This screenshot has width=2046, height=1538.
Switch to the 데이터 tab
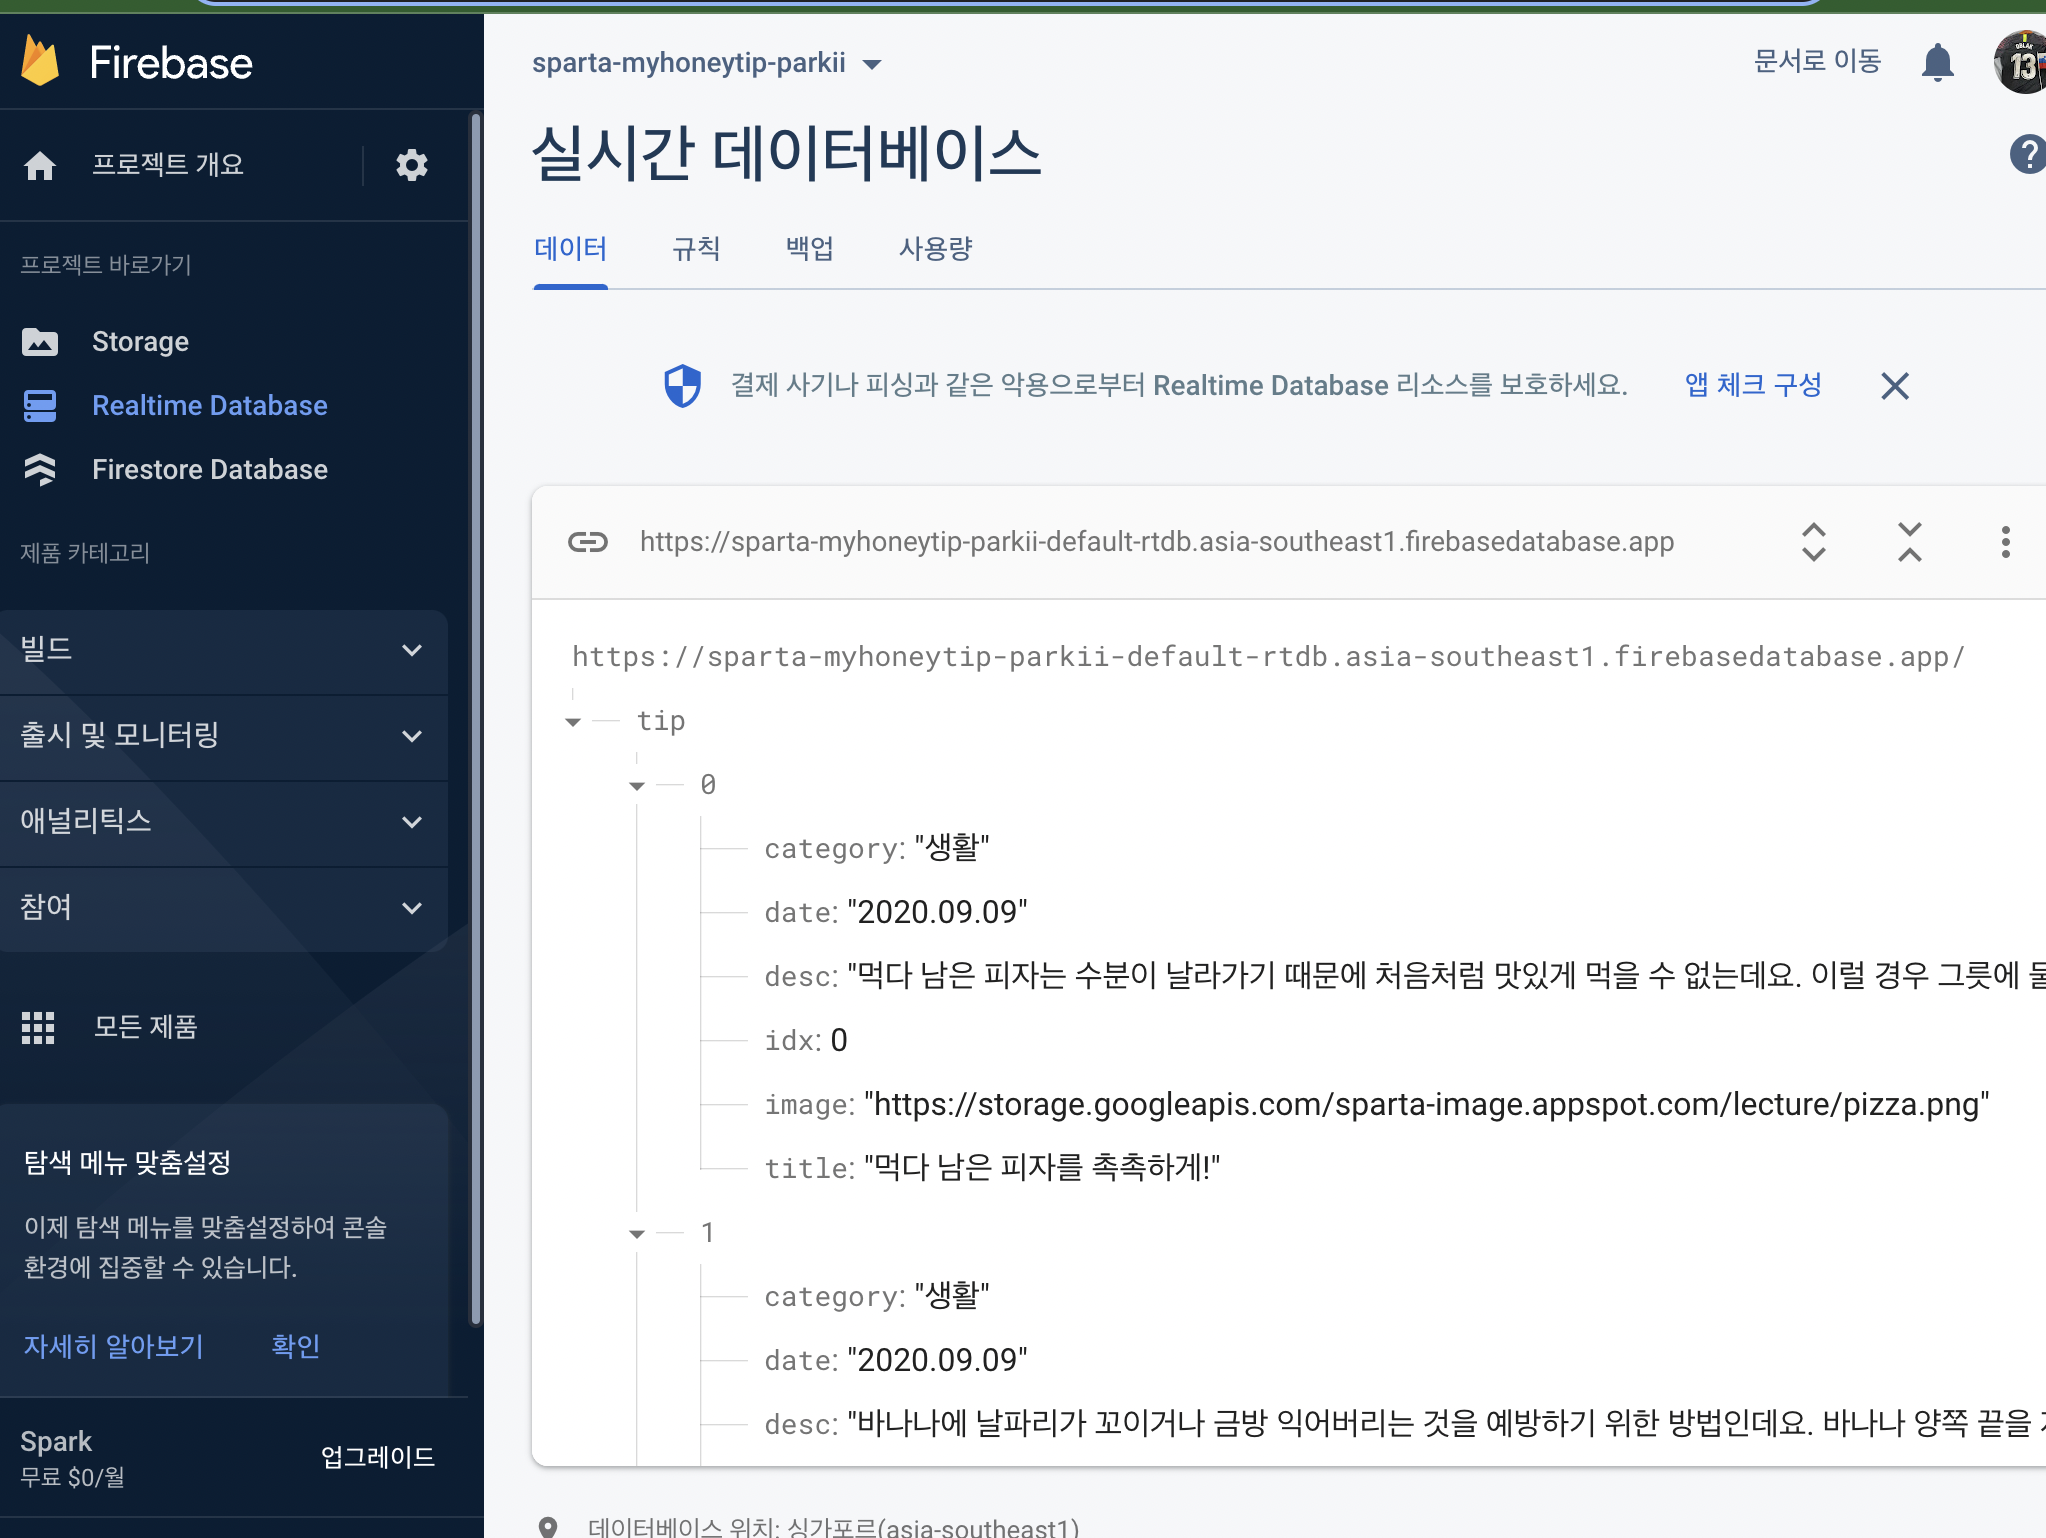(x=570, y=249)
